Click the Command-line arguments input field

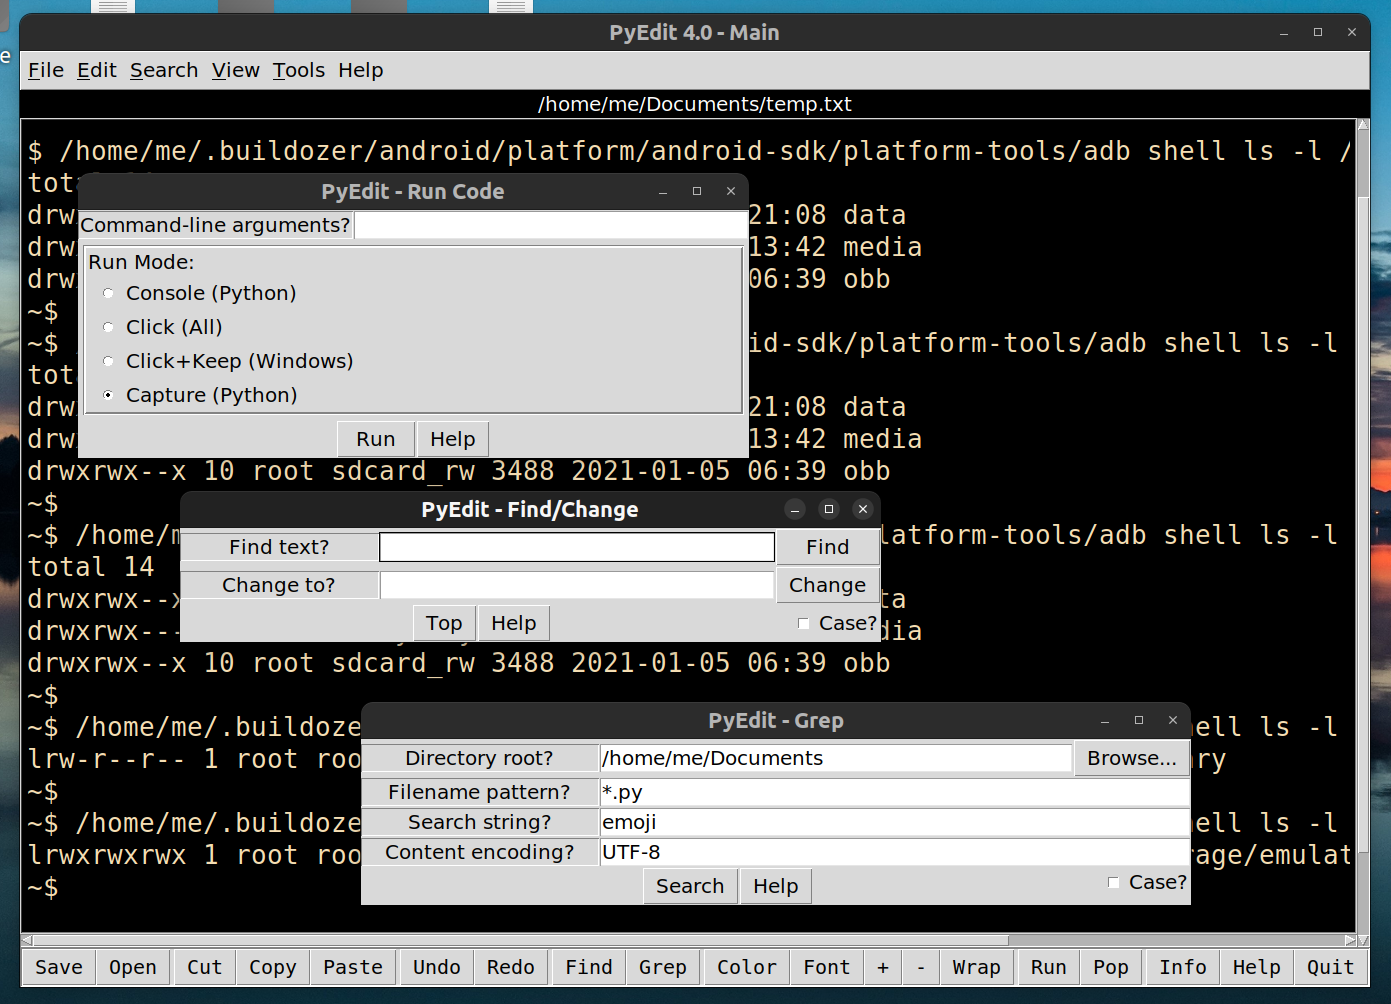coord(550,225)
